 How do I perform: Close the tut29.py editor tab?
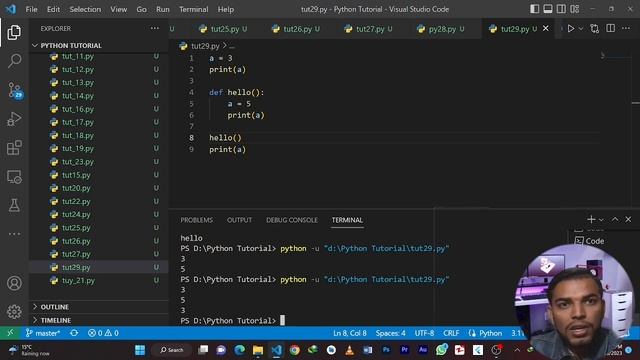[x=546, y=29]
